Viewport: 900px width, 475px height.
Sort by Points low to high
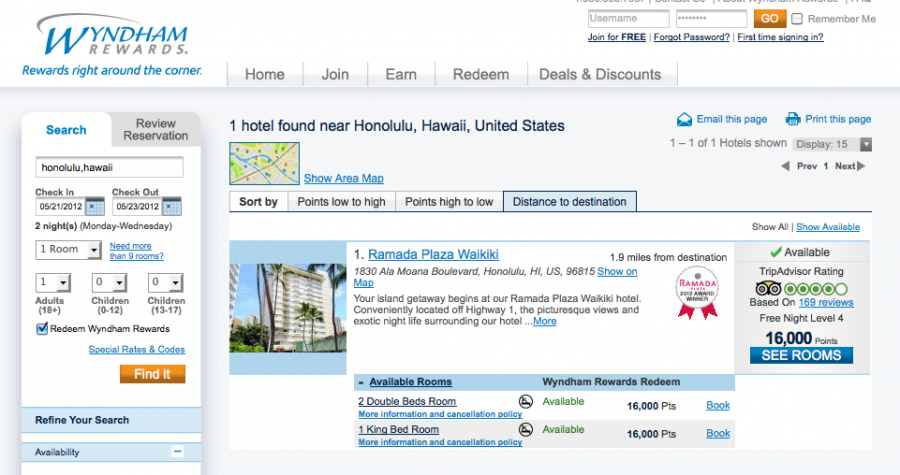point(342,202)
